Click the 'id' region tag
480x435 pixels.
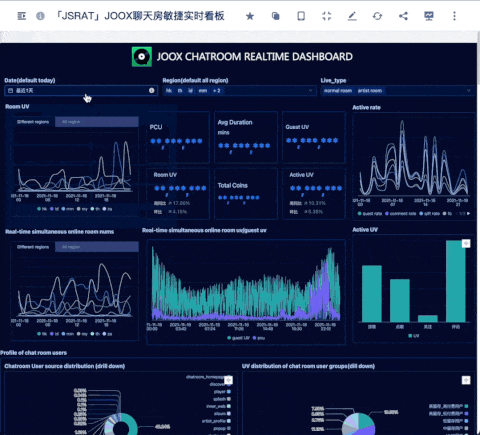(x=190, y=91)
